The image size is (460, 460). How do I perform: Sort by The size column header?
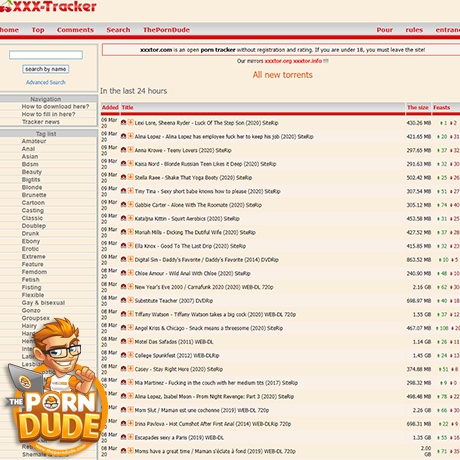coord(418,107)
